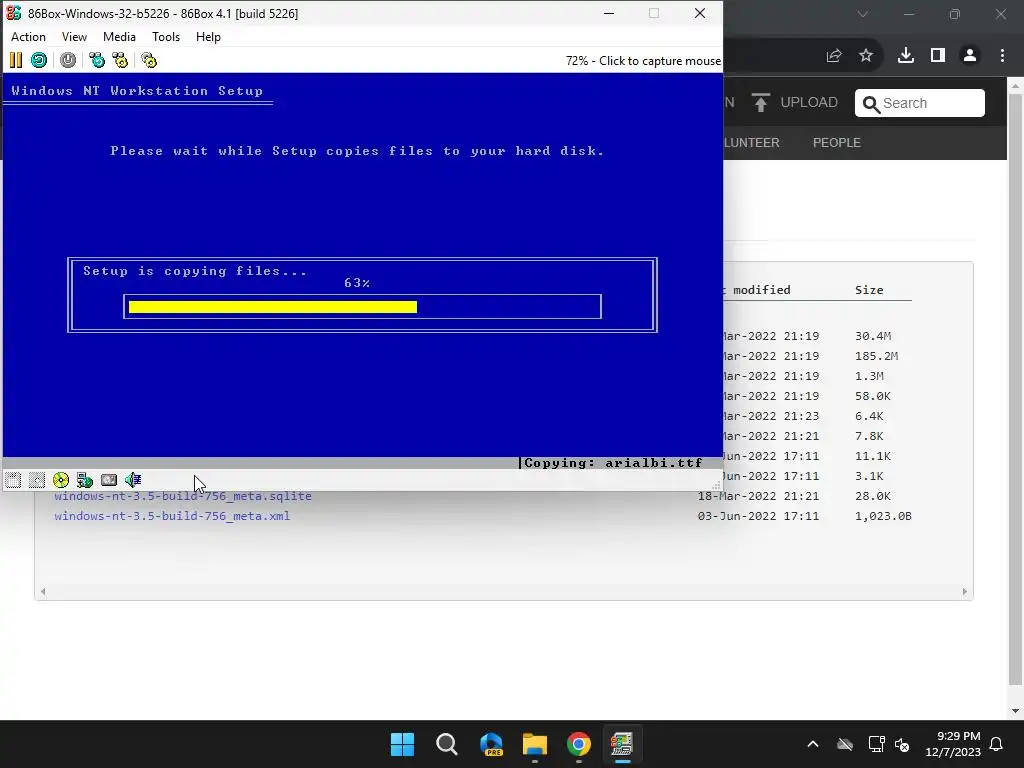Click second floppy drive icon in 86Box status bar

[37, 481]
